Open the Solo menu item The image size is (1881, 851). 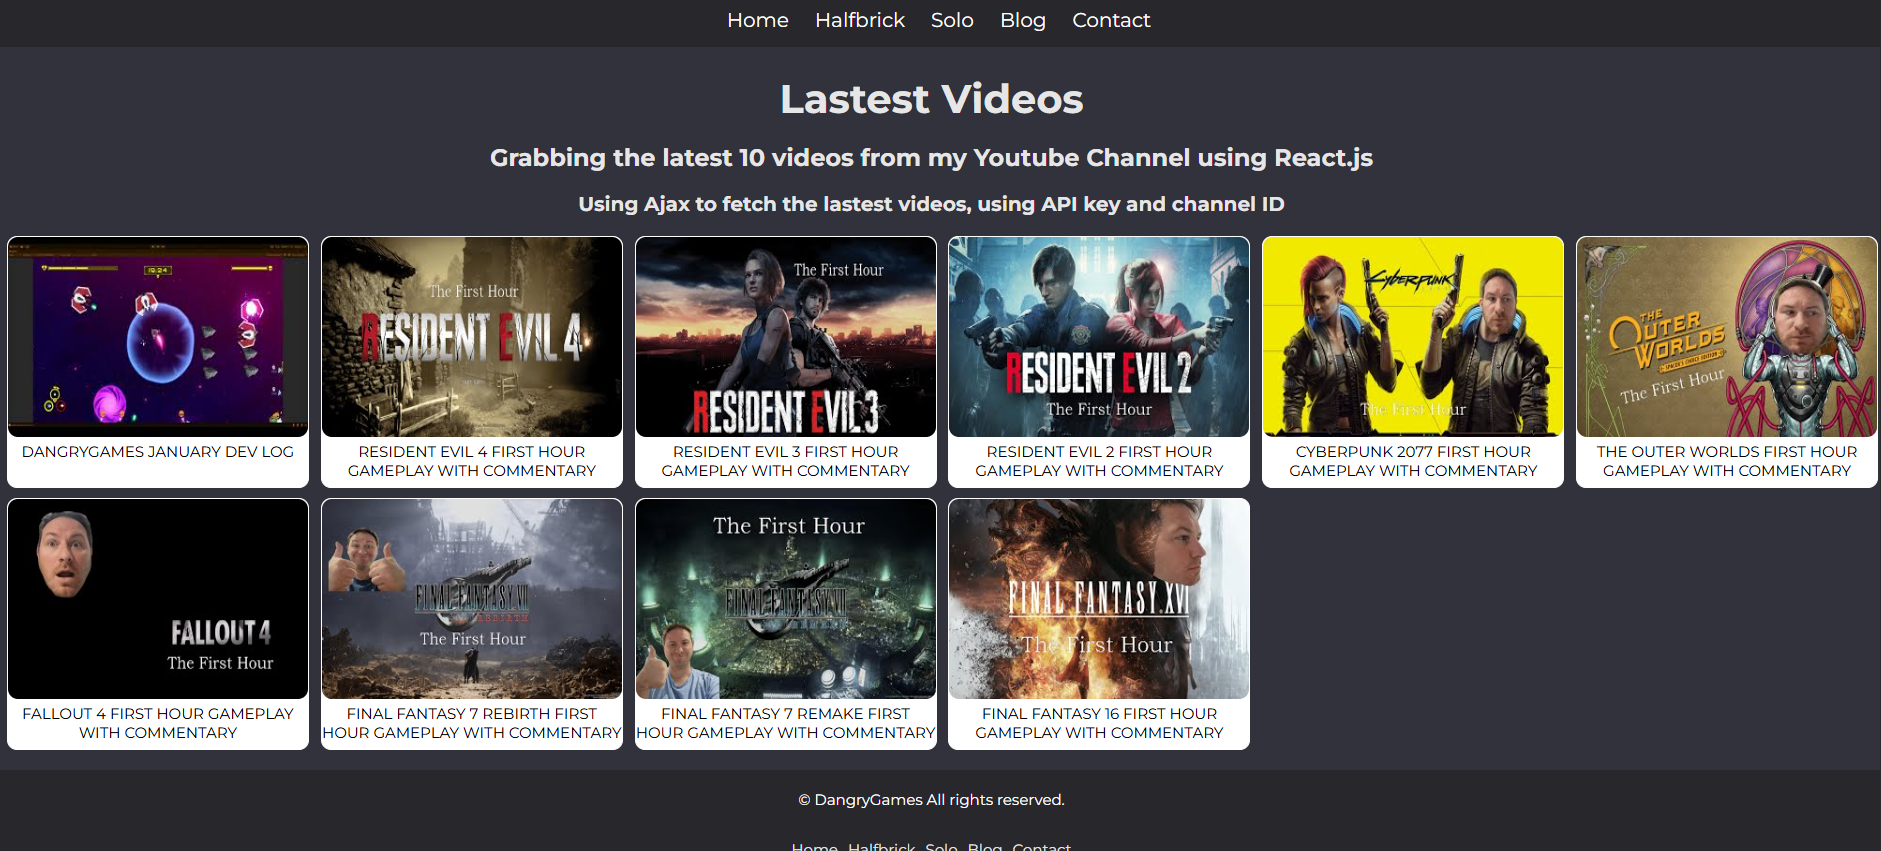[x=951, y=20]
